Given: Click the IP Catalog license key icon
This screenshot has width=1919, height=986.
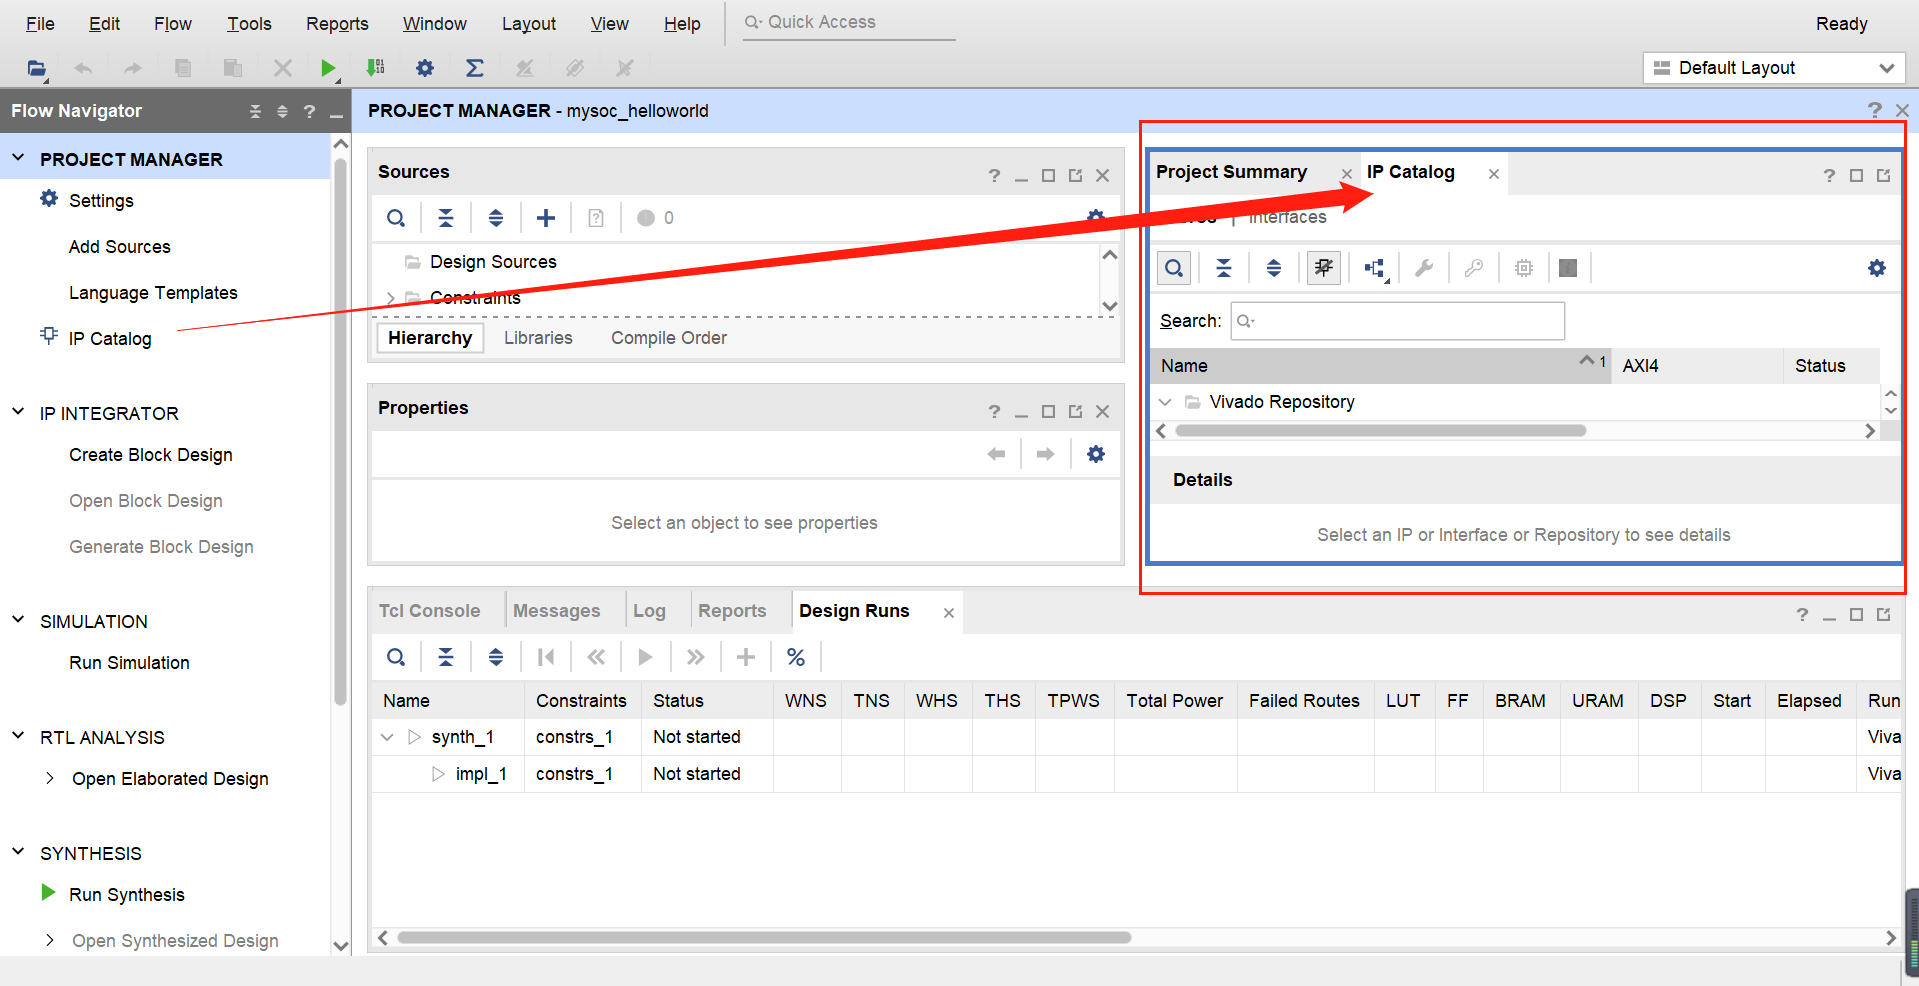Looking at the screenshot, I should click(x=1474, y=268).
